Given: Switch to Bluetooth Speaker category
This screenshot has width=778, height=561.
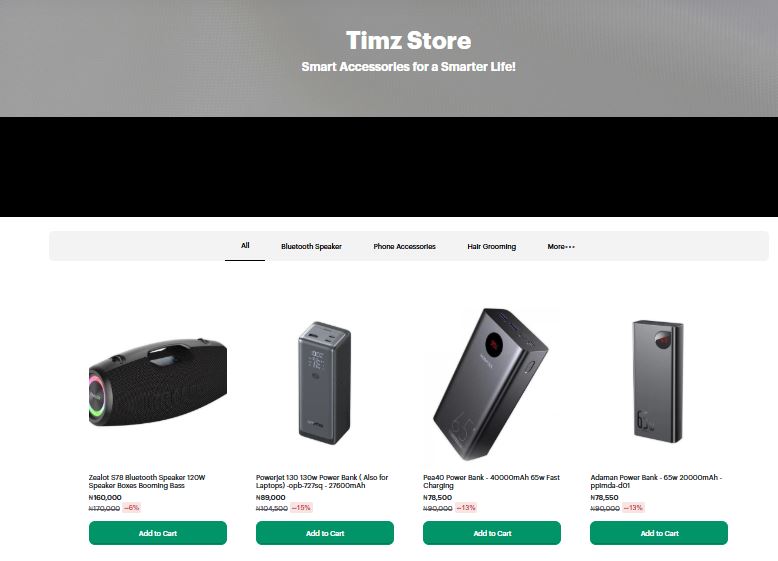Looking at the screenshot, I should [311, 247].
